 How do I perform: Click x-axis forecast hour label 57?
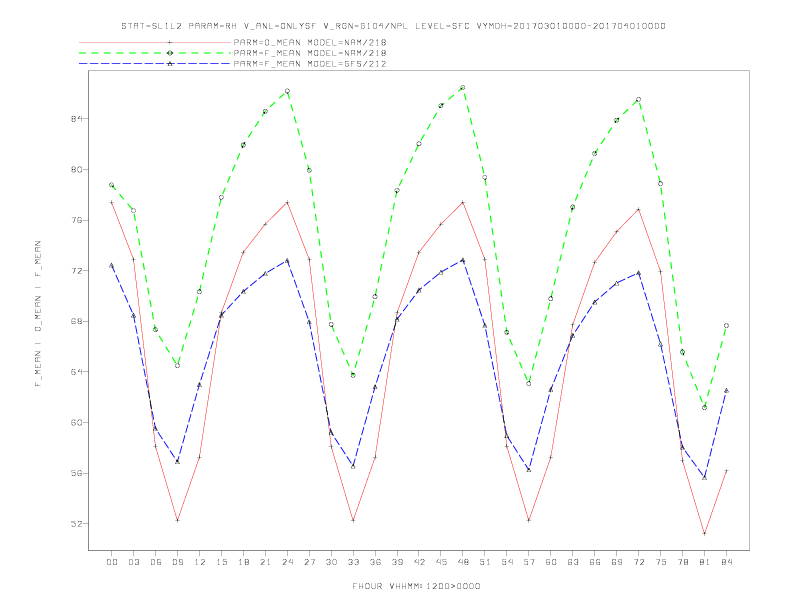[x=529, y=562]
